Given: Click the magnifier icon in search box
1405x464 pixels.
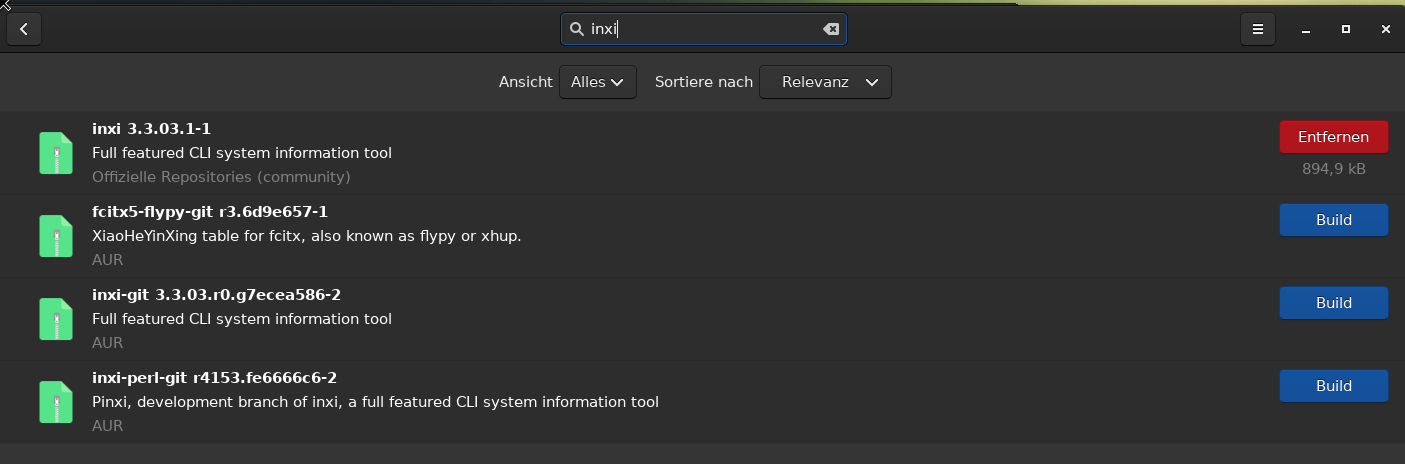Looking at the screenshot, I should click(x=576, y=29).
